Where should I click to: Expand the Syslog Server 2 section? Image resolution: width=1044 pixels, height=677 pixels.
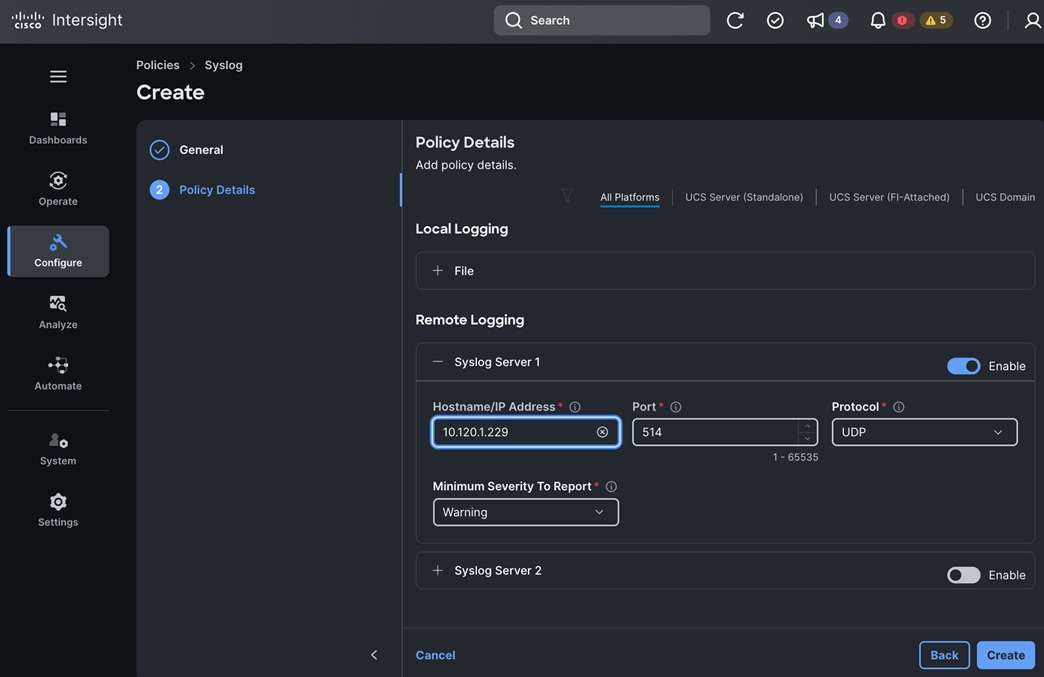click(437, 570)
